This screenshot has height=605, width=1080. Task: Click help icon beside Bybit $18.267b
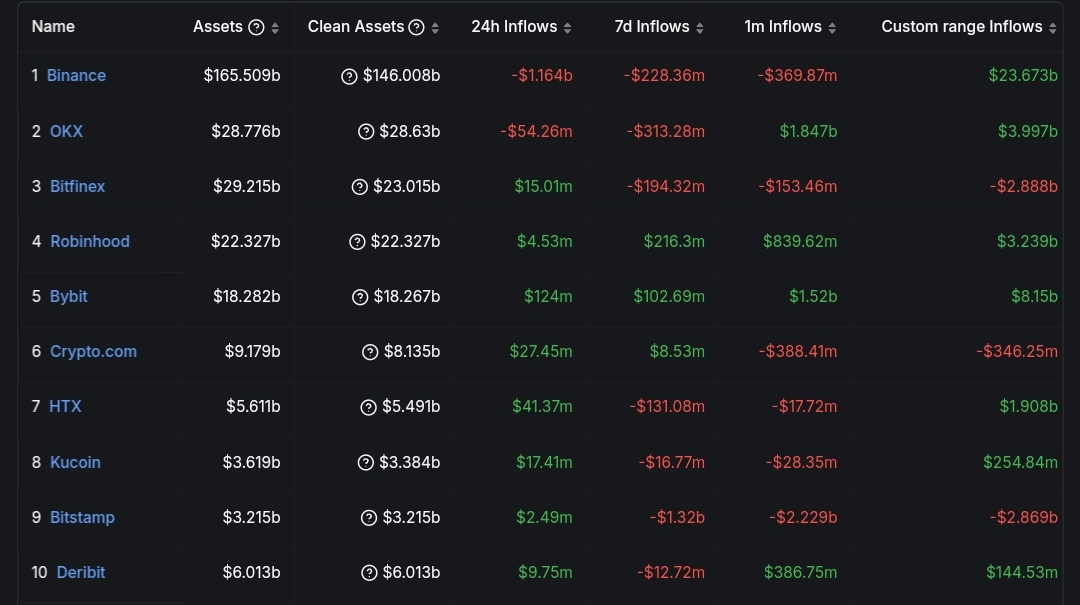[360, 297]
